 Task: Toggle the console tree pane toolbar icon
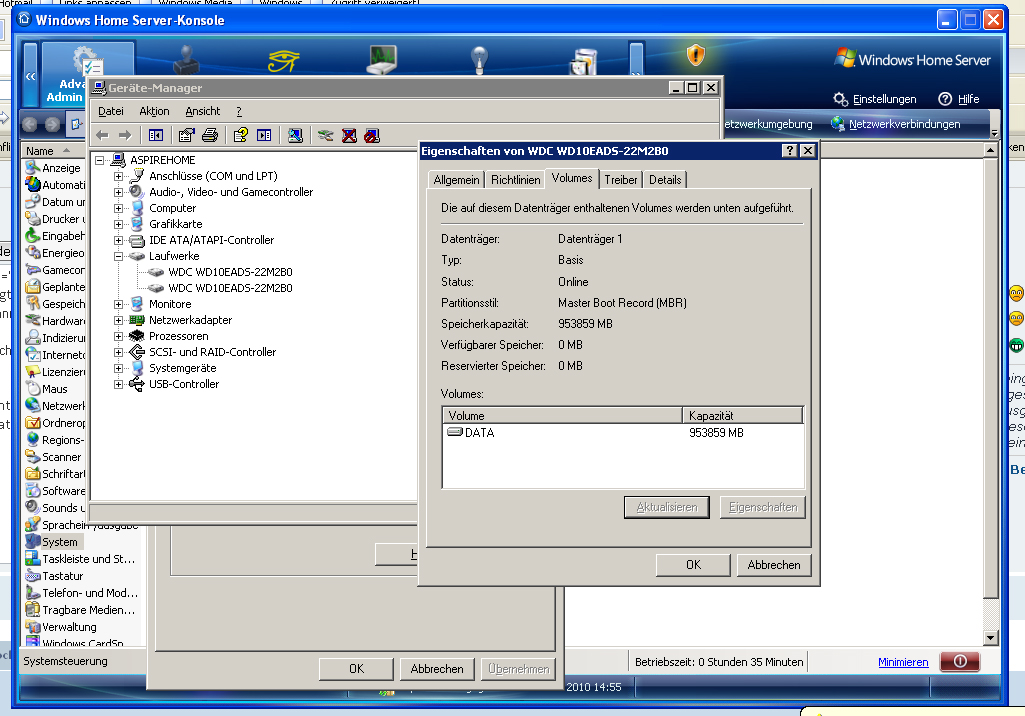point(156,135)
